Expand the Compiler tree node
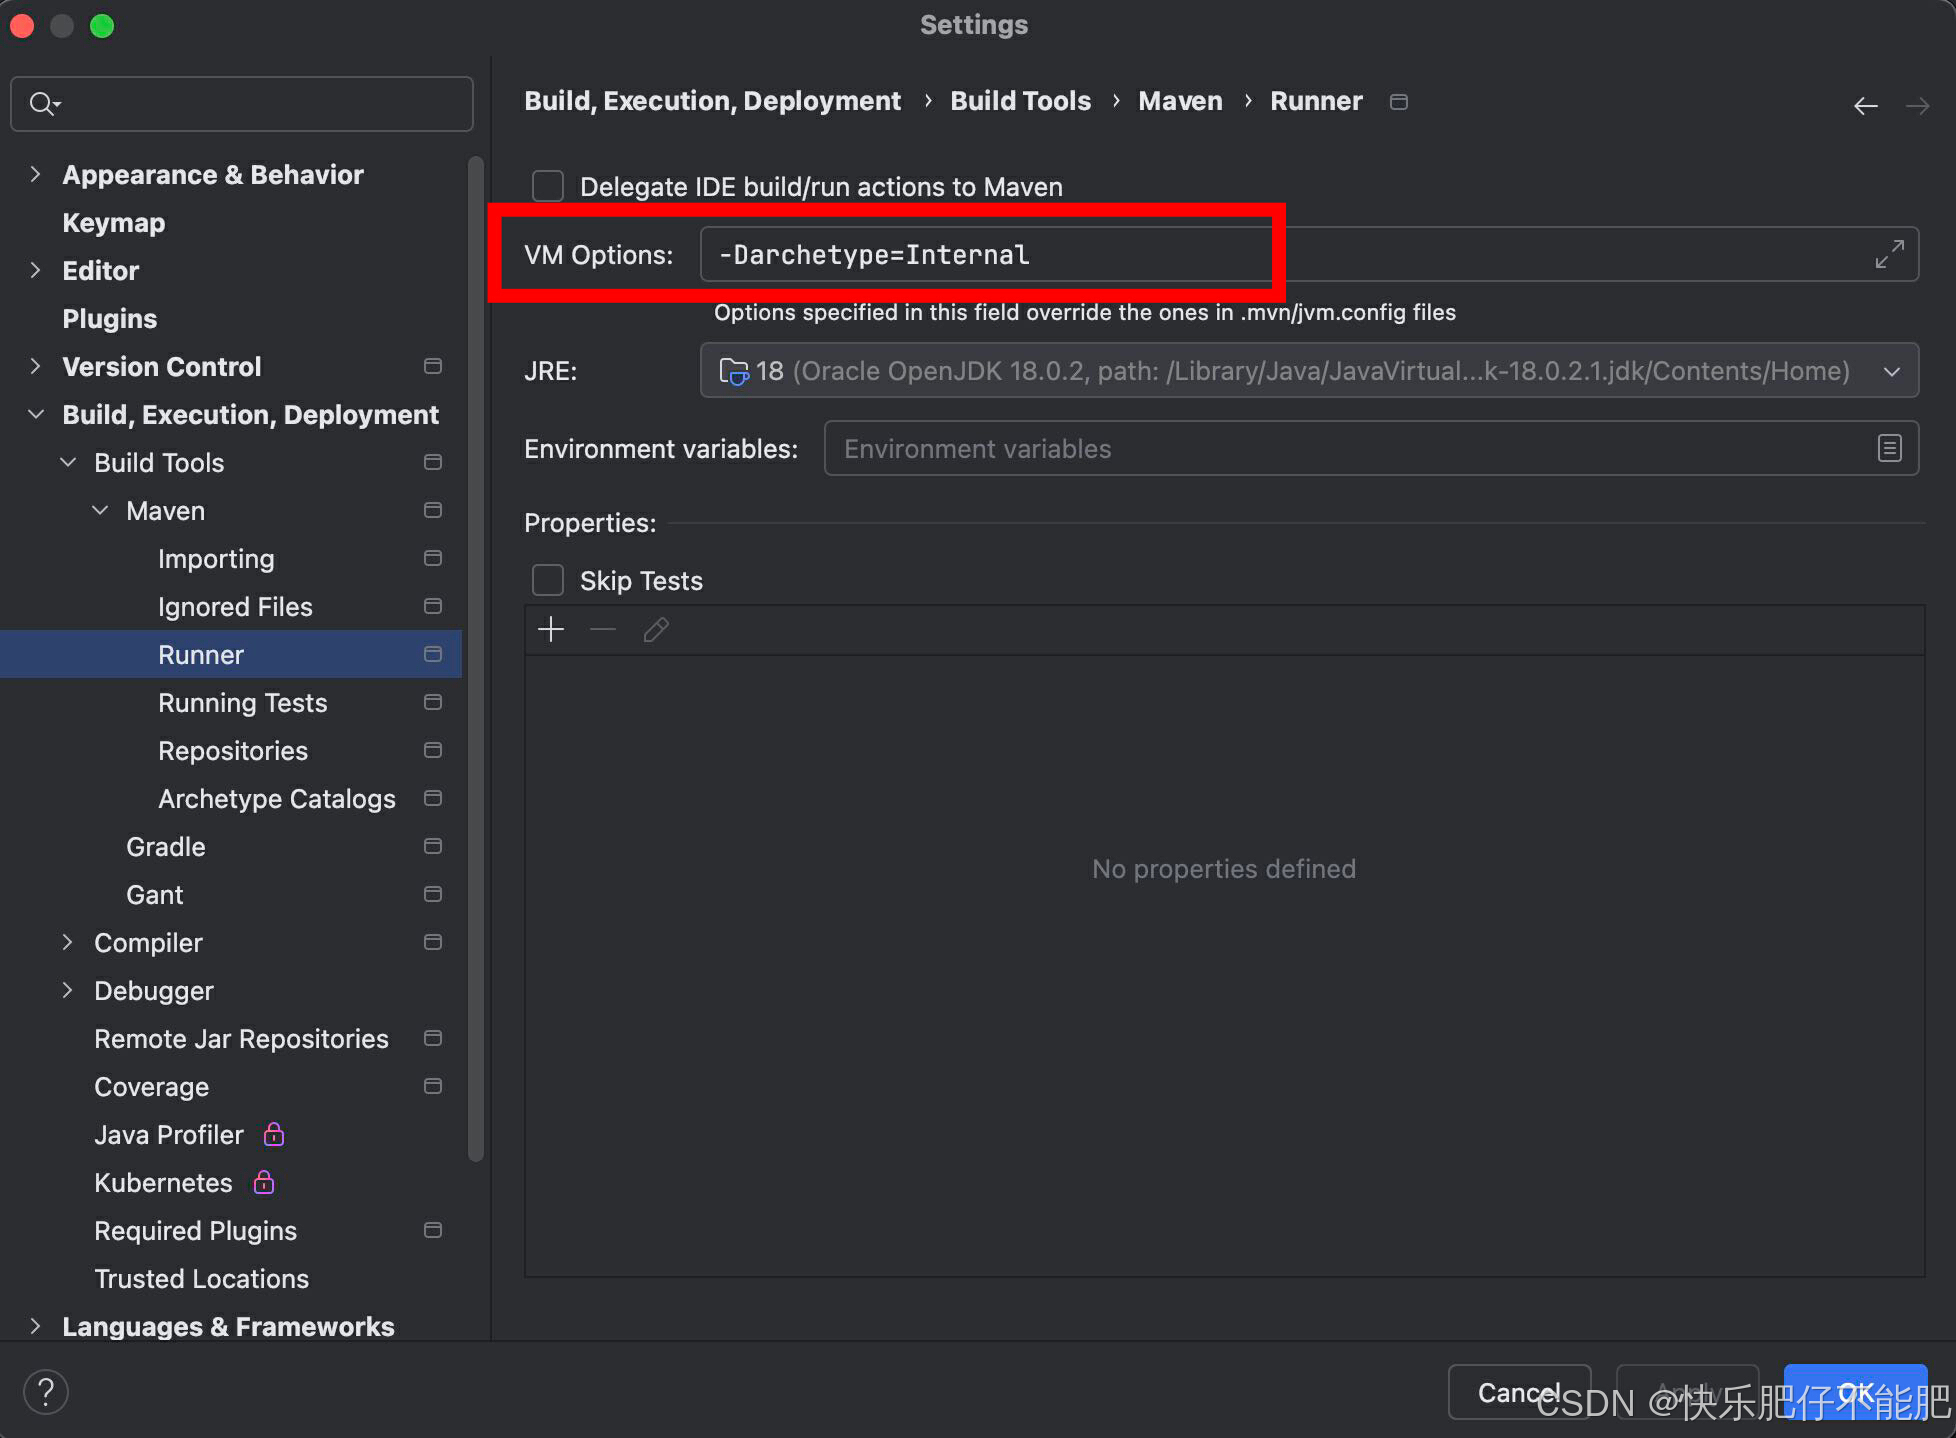The height and width of the screenshot is (1438, 1956). [68, 942]
